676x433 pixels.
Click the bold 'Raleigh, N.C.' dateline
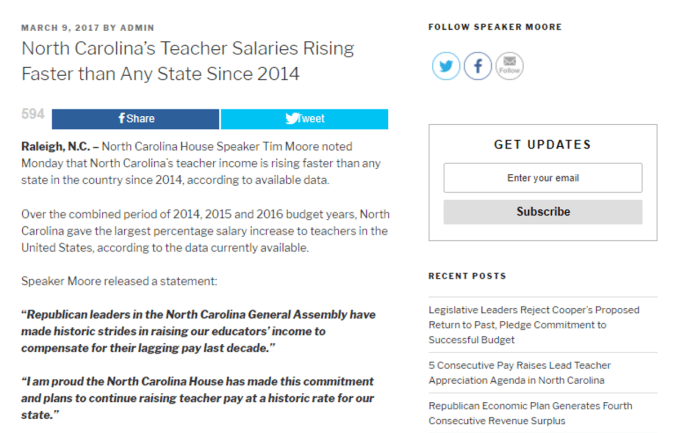click(x=56, y=146)
